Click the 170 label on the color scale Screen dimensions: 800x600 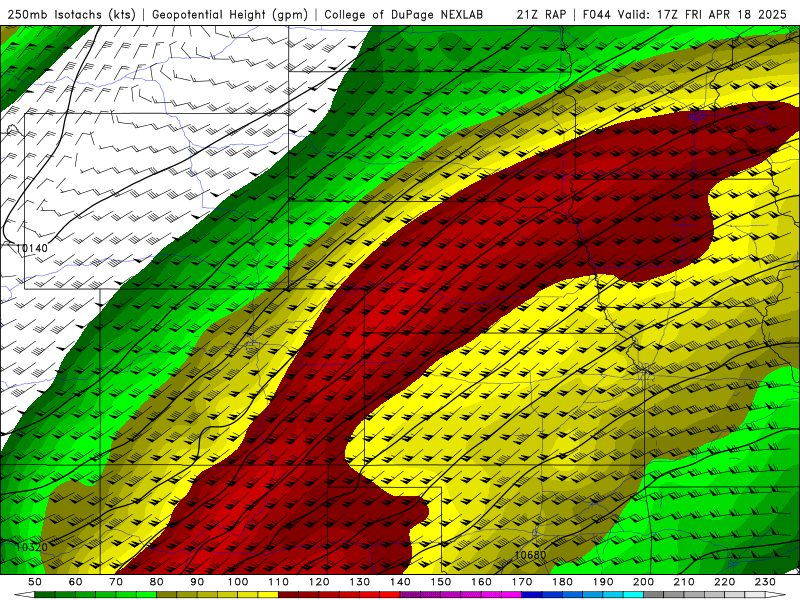[x=522, y=582]
